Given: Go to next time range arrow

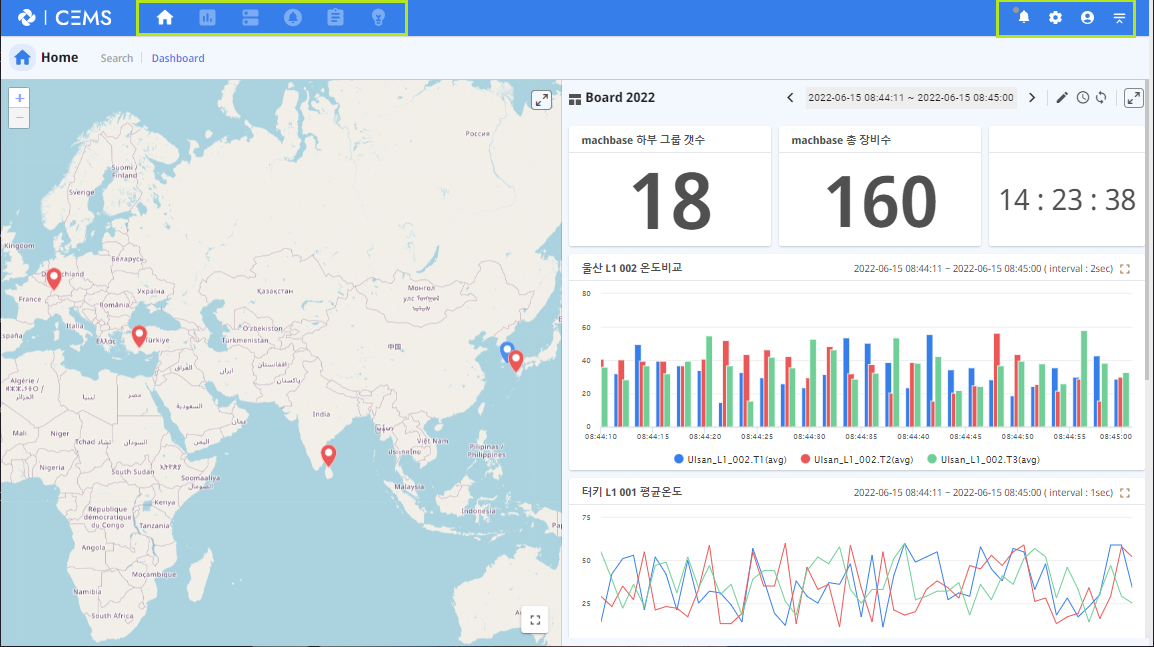Looking at the screenshot, I should [x=1032, y=97].
